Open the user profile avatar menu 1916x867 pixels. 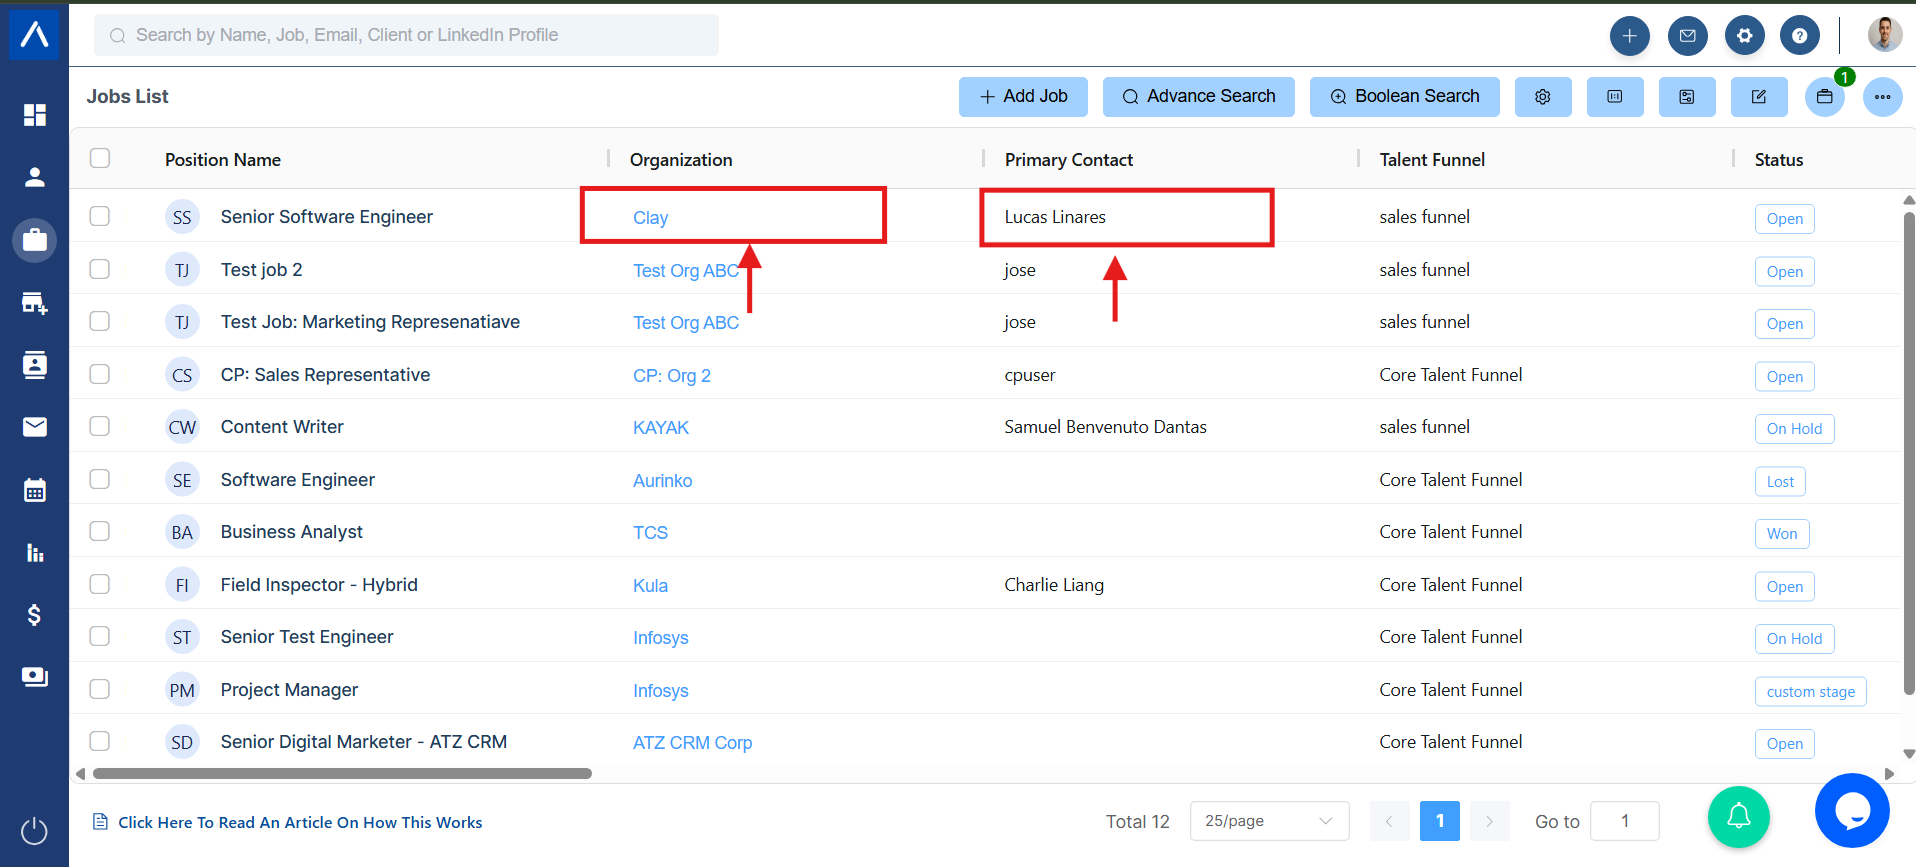pyautogui.click(x=1884, y=34)
